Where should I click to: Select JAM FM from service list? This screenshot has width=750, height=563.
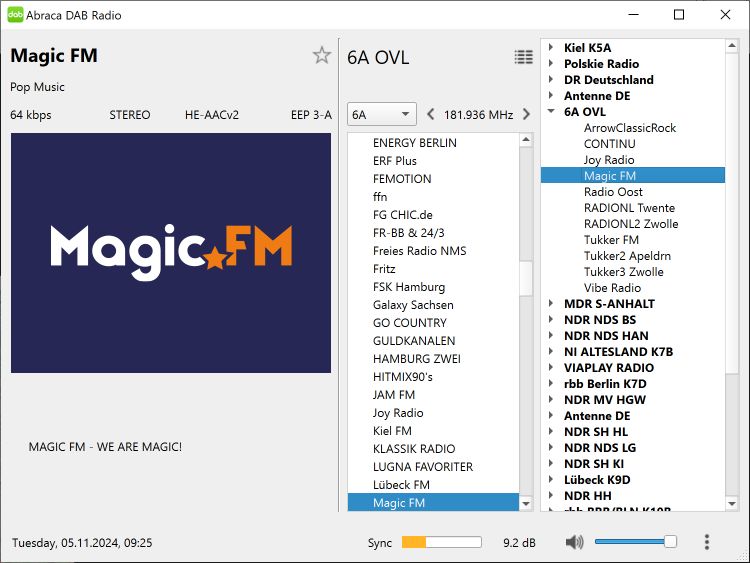[394, 395]
